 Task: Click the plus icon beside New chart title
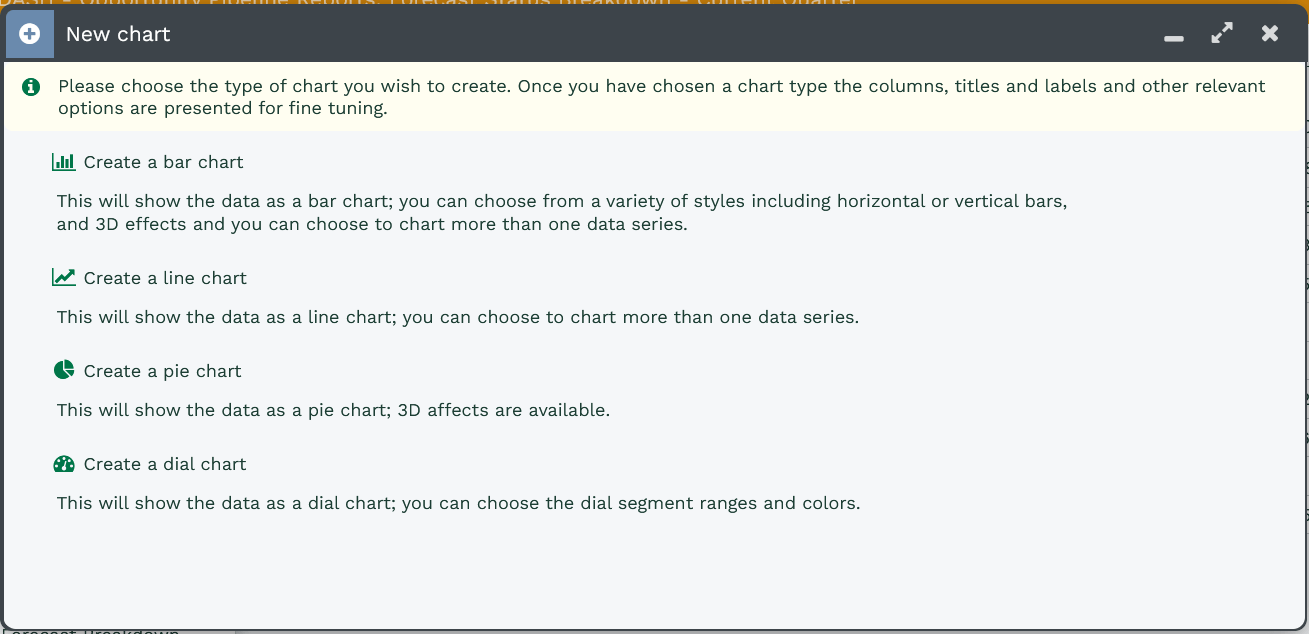30,34
